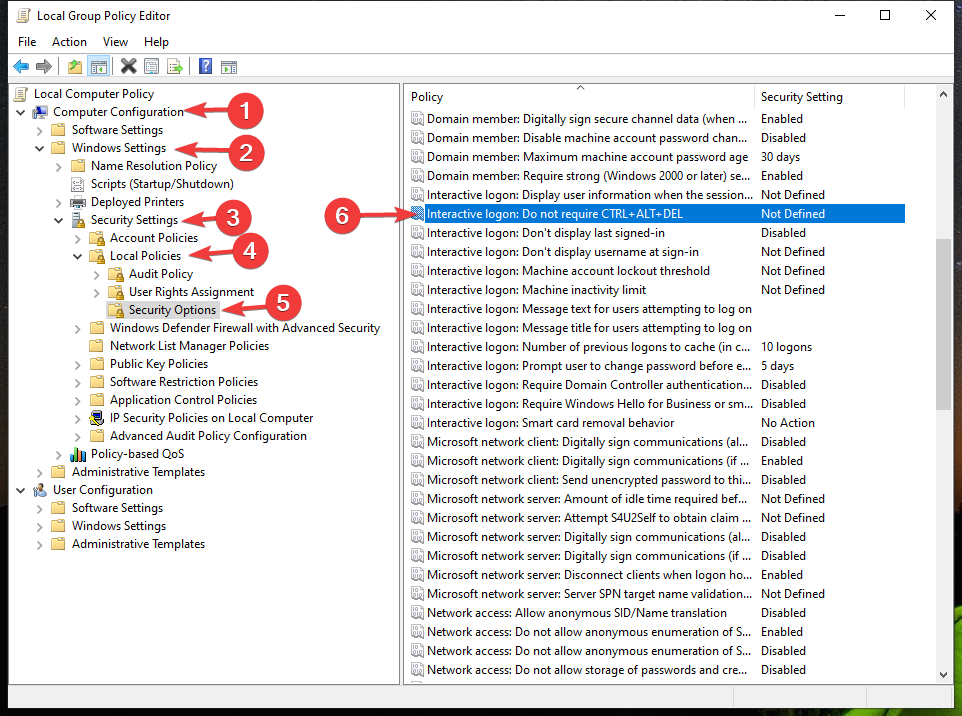This screenshot has height=716, width=962.
Task: Click the Properties toolbar icon
Action: click(x=152, y=66)
